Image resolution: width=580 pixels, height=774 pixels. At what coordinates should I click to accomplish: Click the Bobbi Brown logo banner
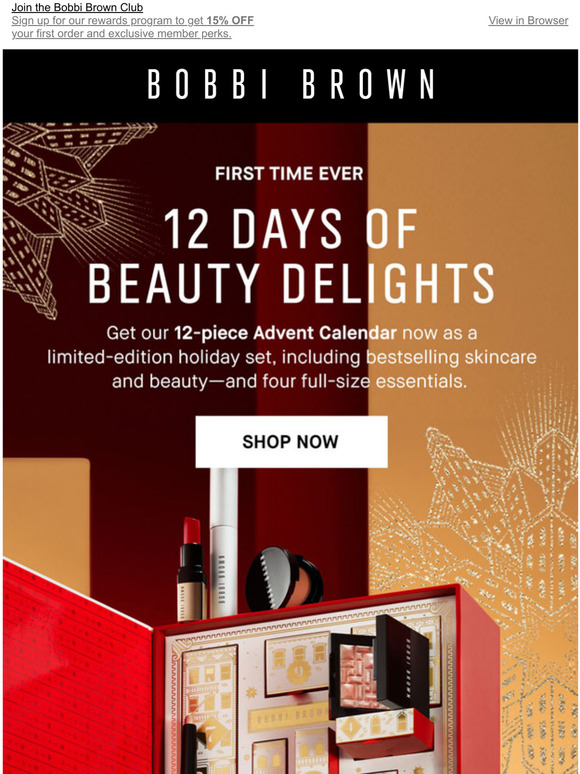pos(290,85)
